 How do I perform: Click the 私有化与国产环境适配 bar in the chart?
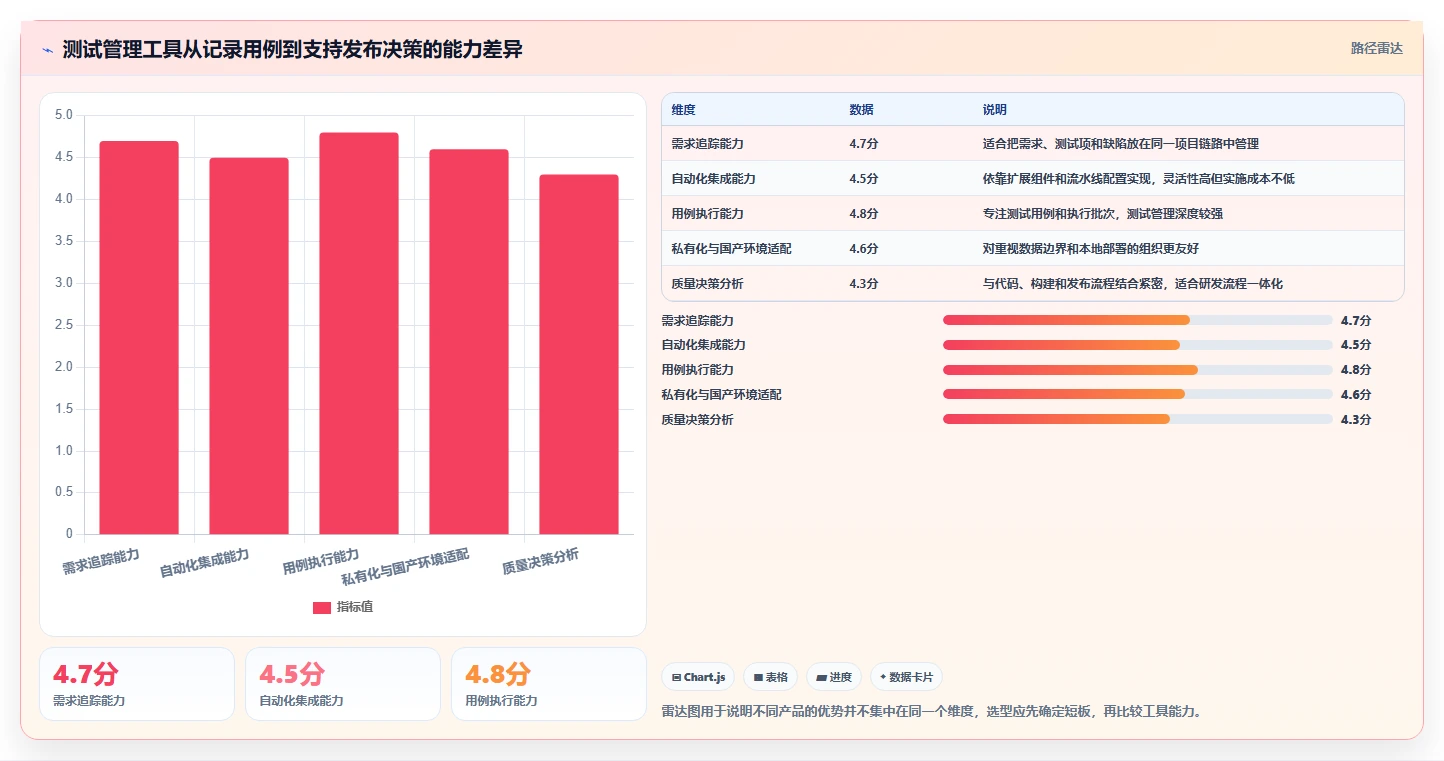469,341
